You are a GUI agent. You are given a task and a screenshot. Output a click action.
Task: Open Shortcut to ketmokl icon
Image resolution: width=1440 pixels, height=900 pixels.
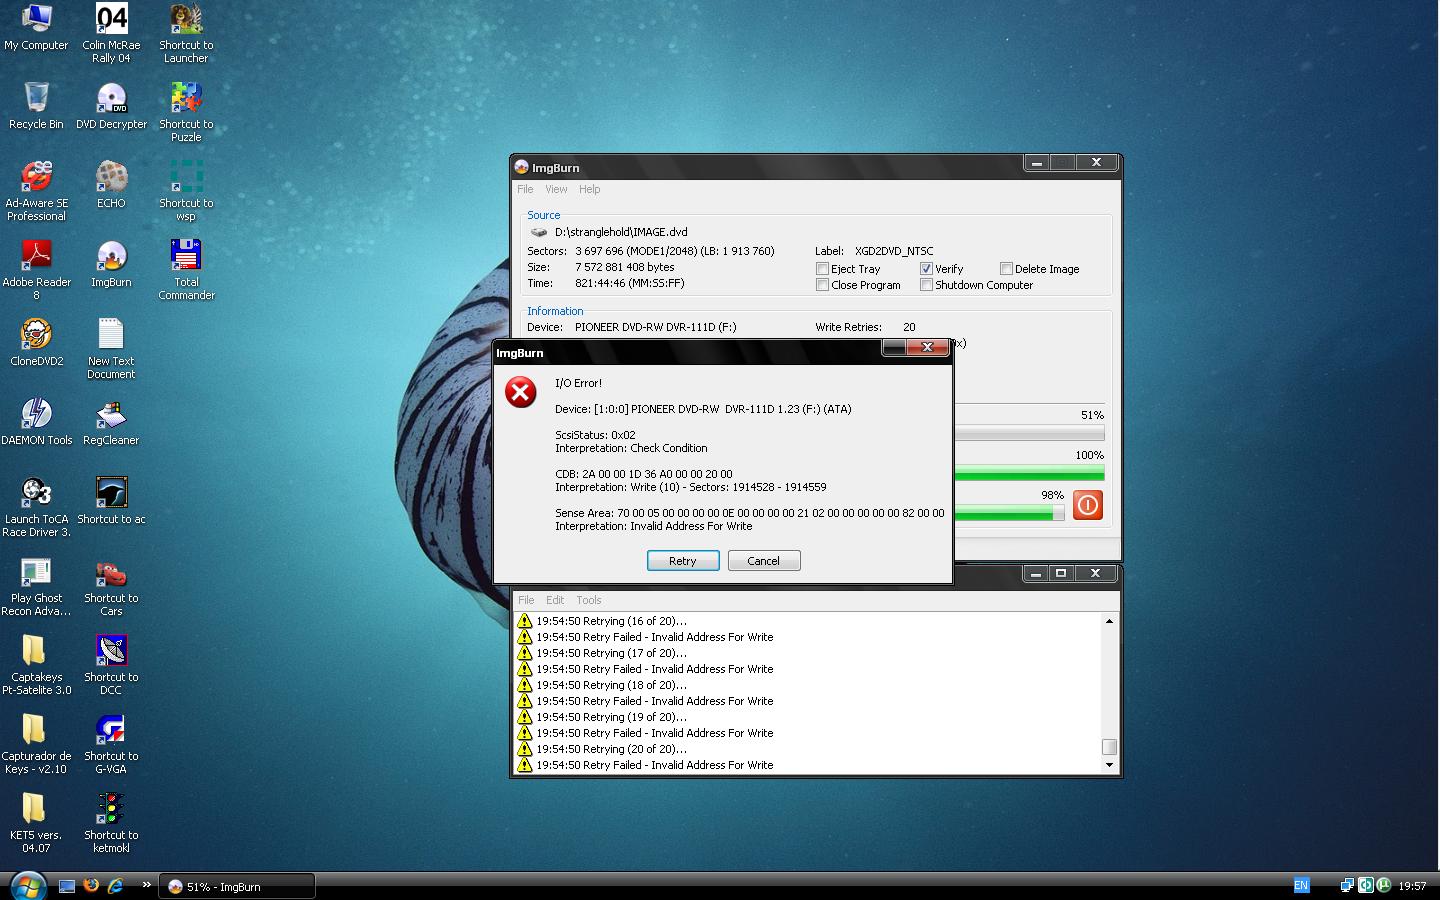click(111, 823)
